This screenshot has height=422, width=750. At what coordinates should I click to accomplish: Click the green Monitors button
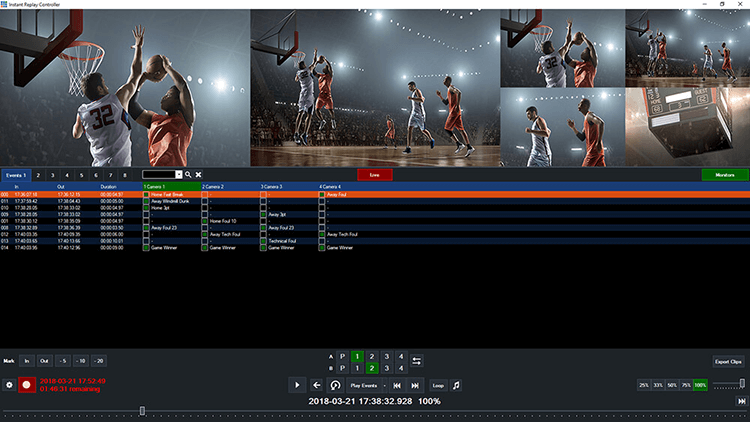click(725, 175)
